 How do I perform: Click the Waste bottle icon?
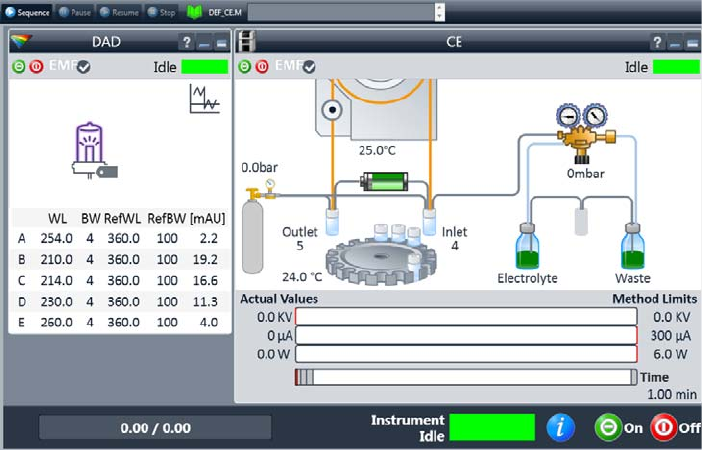pyautogui.click(x=633, y=246)
